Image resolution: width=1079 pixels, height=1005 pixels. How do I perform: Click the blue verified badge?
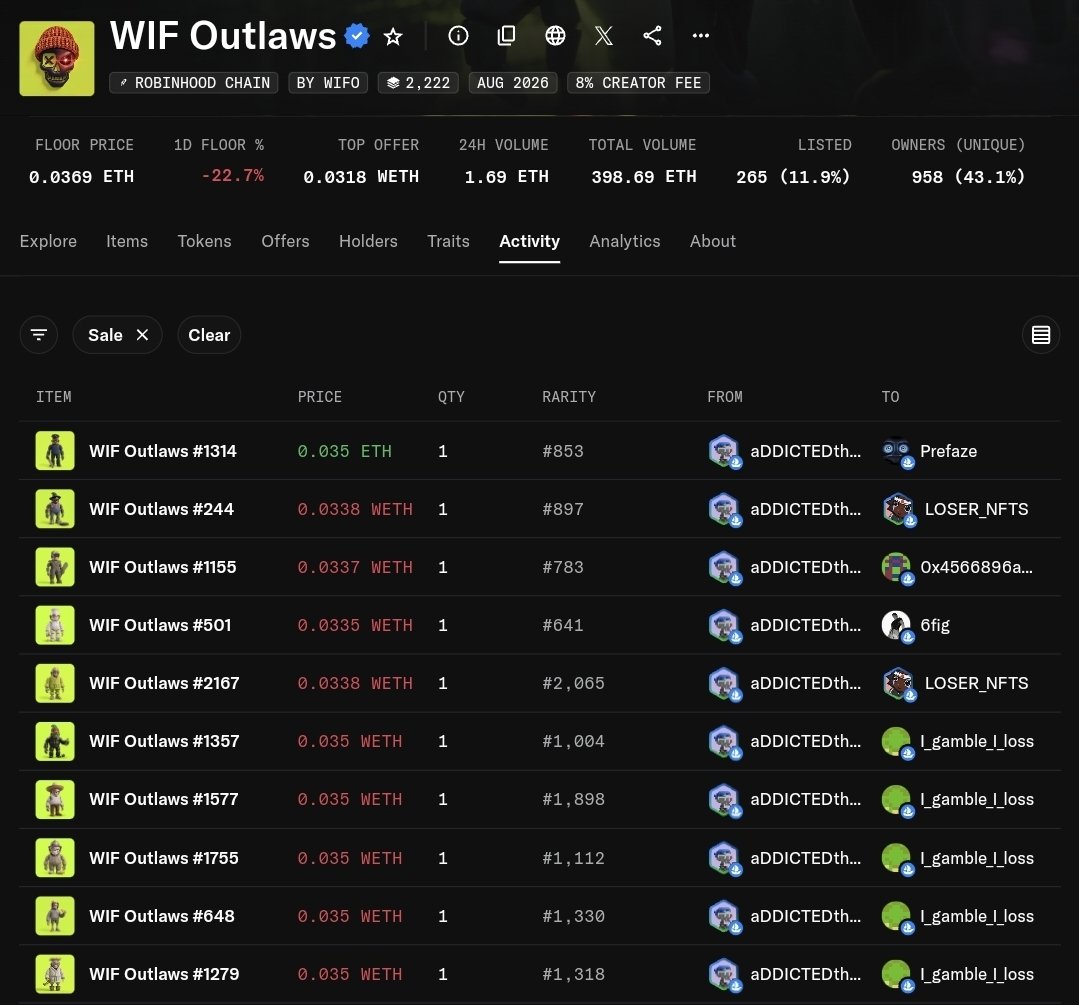click(356, 36)
